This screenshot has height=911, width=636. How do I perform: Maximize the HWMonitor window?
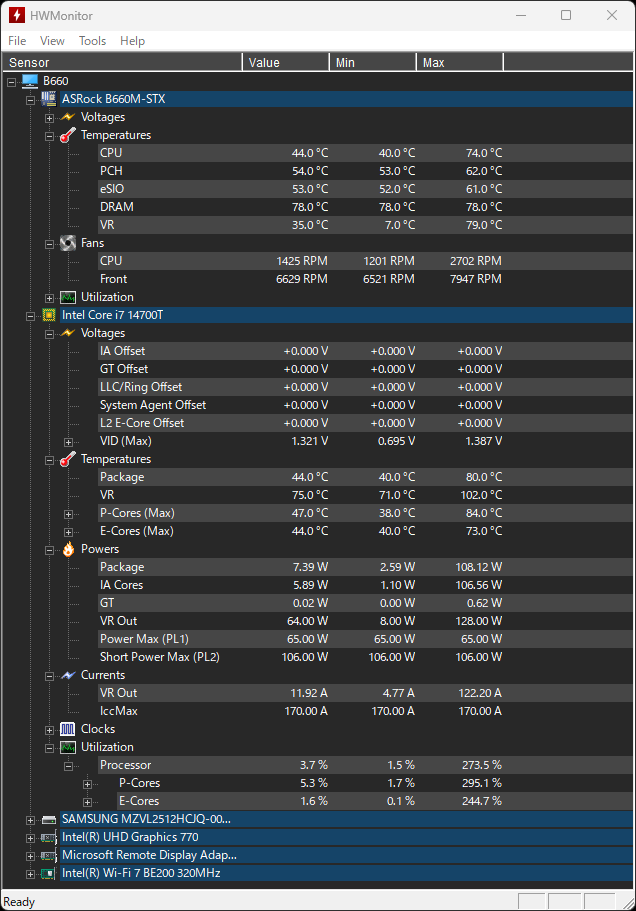566,15
